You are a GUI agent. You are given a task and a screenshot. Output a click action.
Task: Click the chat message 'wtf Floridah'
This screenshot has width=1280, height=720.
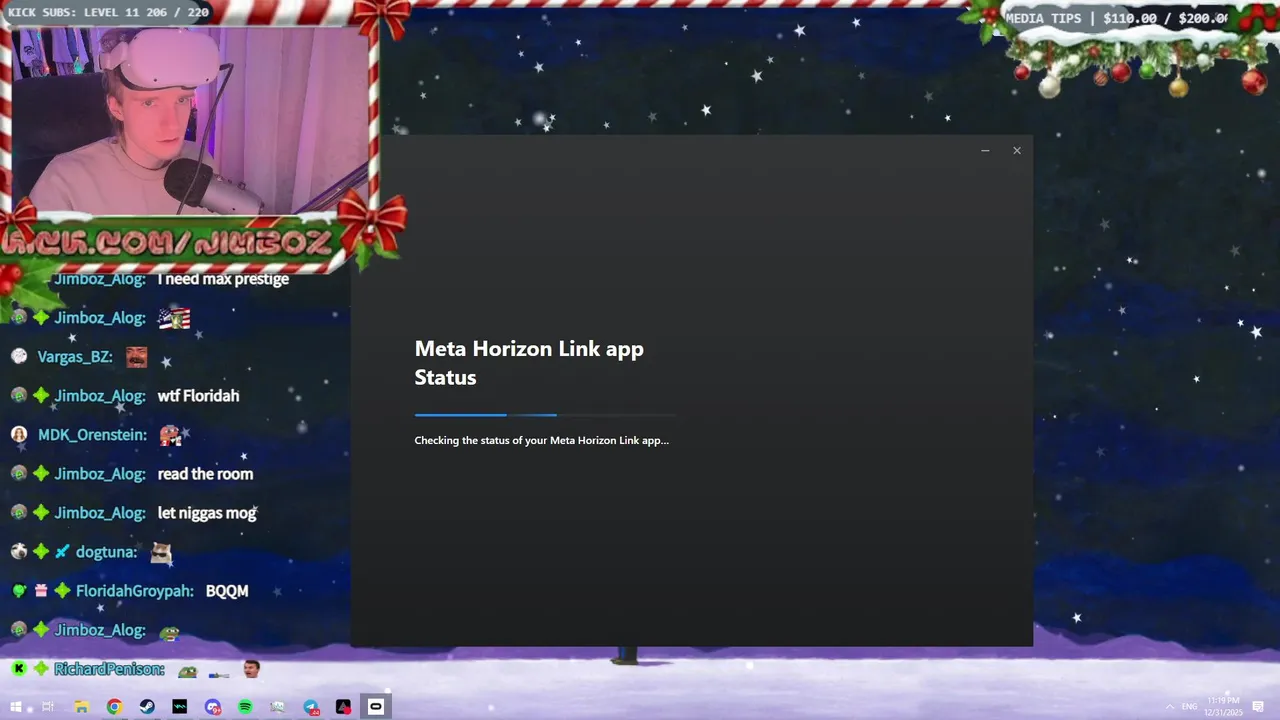(x=198, y=396)
